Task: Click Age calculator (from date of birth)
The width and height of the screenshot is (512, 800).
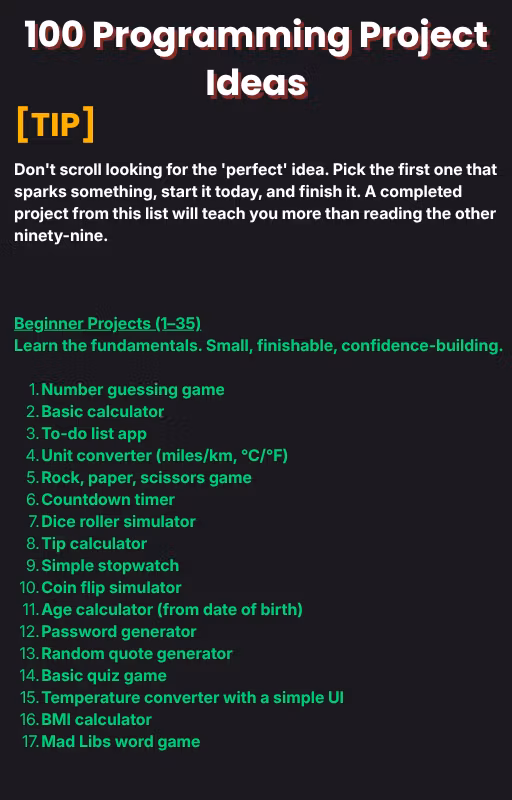Action: point(172,610)
